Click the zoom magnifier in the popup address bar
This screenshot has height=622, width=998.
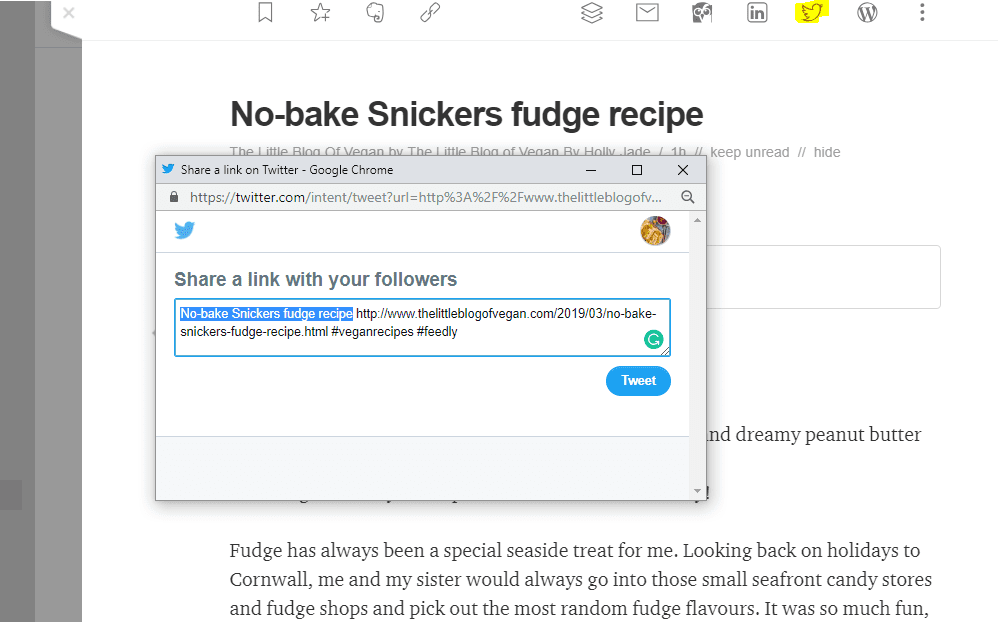coord(687,197)
